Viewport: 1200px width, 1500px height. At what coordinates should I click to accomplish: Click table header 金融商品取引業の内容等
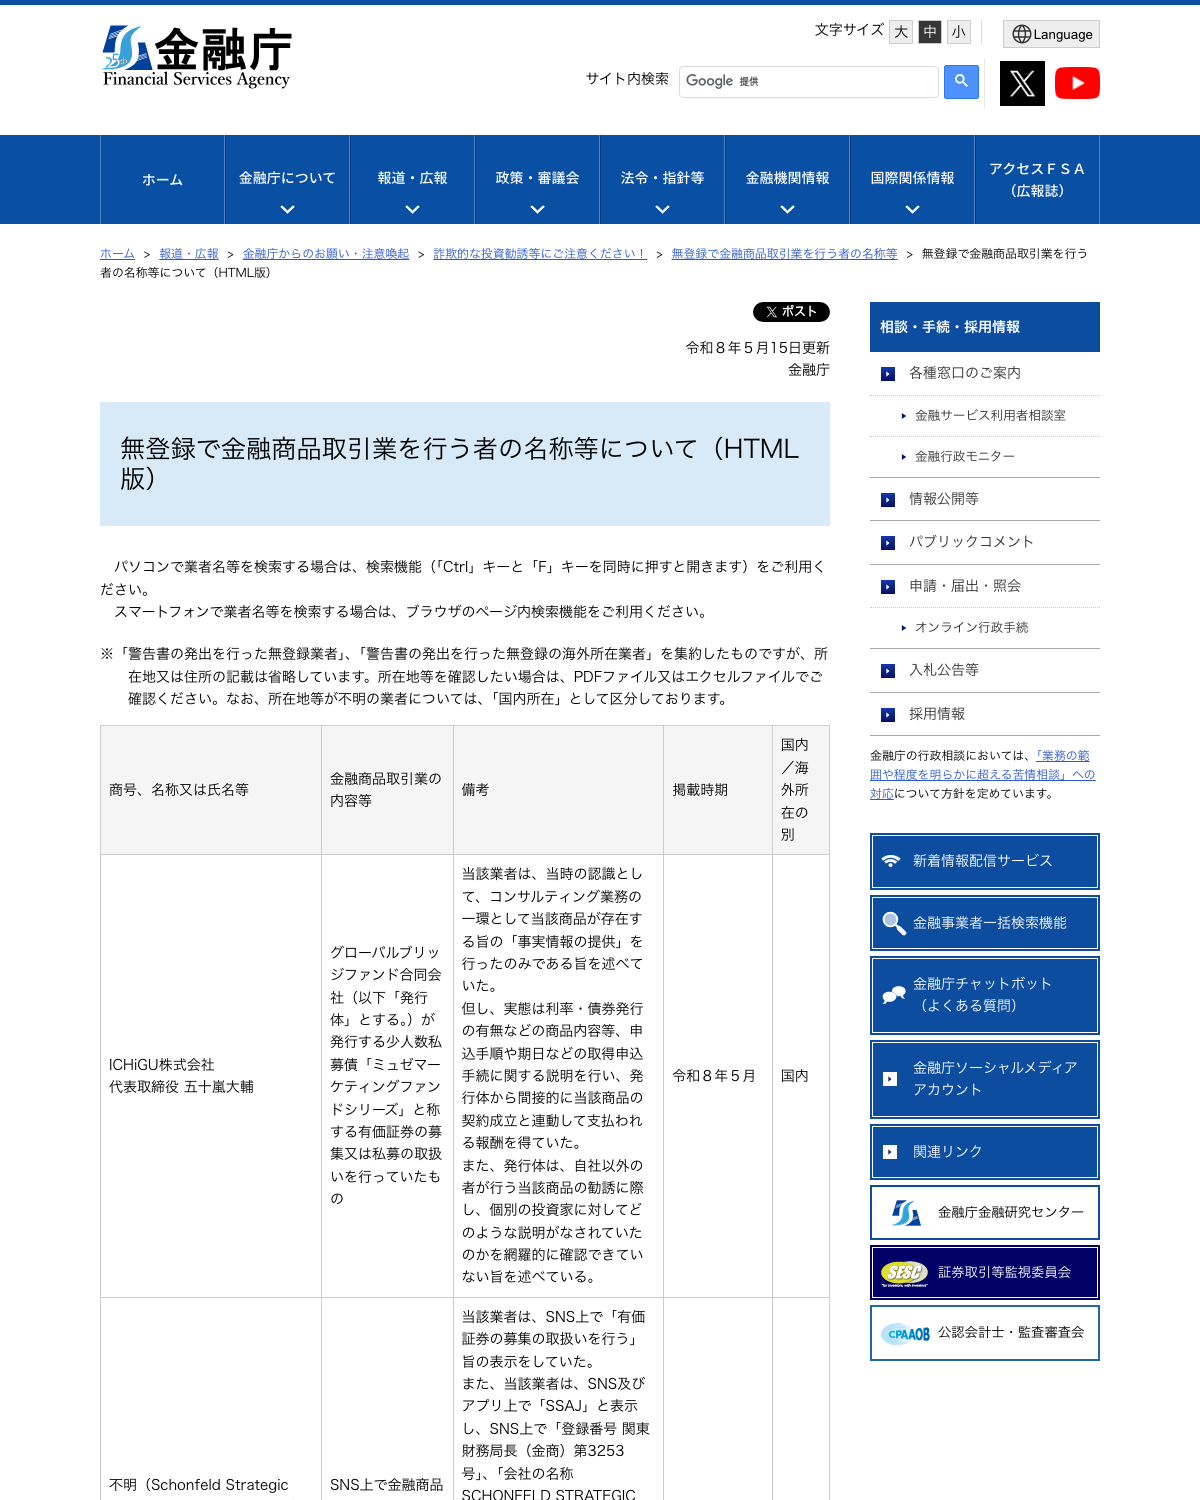pyautogui.click(x=386, y=790)
